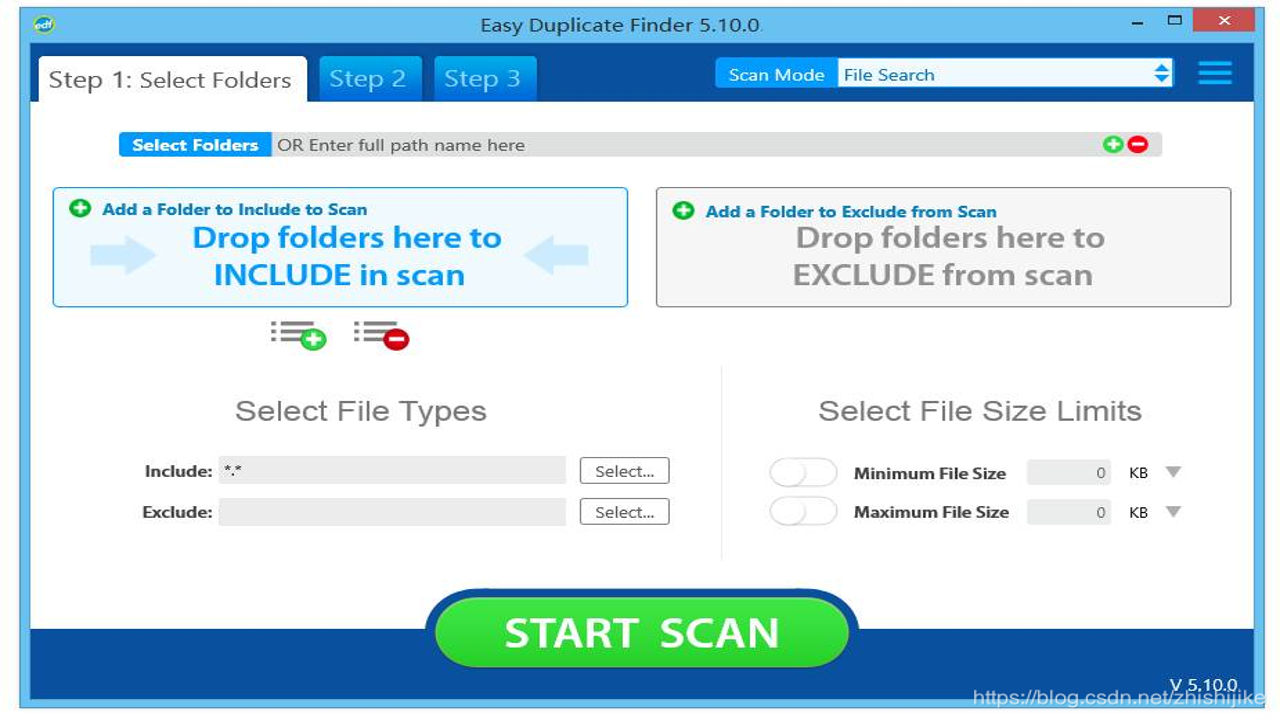Click the Maximum File Size value field
The width and height of the screenshot is (1280, 720).
1069,512
